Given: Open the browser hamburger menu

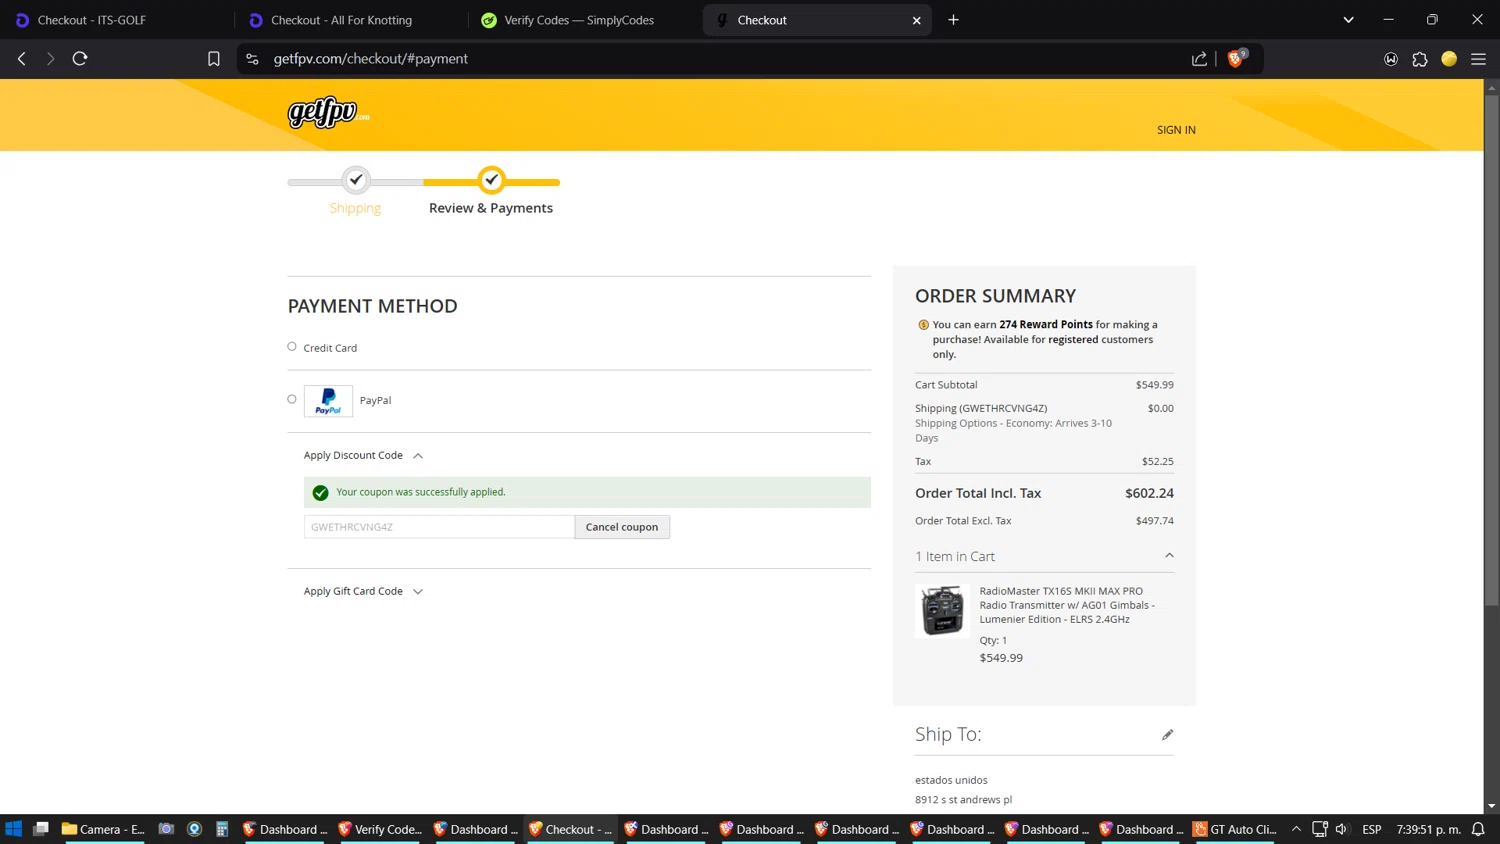Looking at the screenshot, I should pyautogui.click(x=1478, y=59).
